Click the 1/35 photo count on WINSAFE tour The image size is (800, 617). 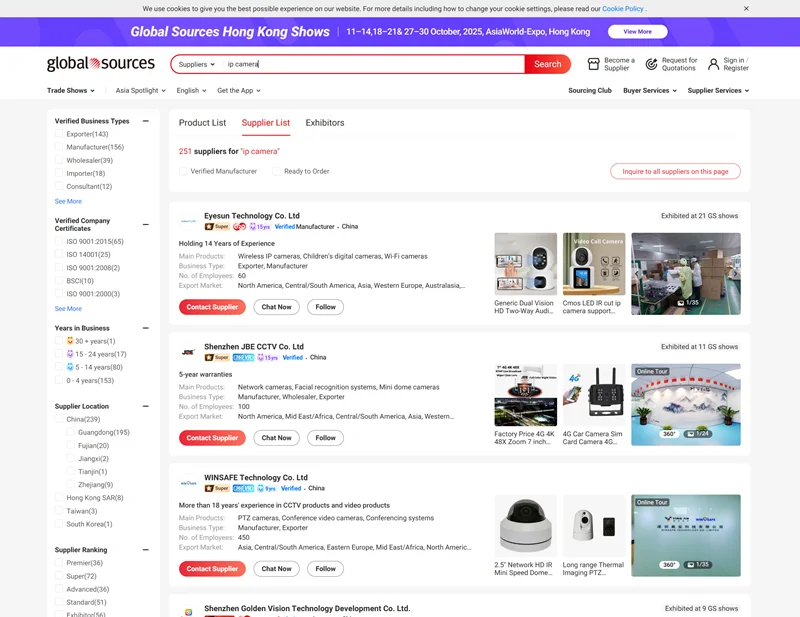pos(697,564)
